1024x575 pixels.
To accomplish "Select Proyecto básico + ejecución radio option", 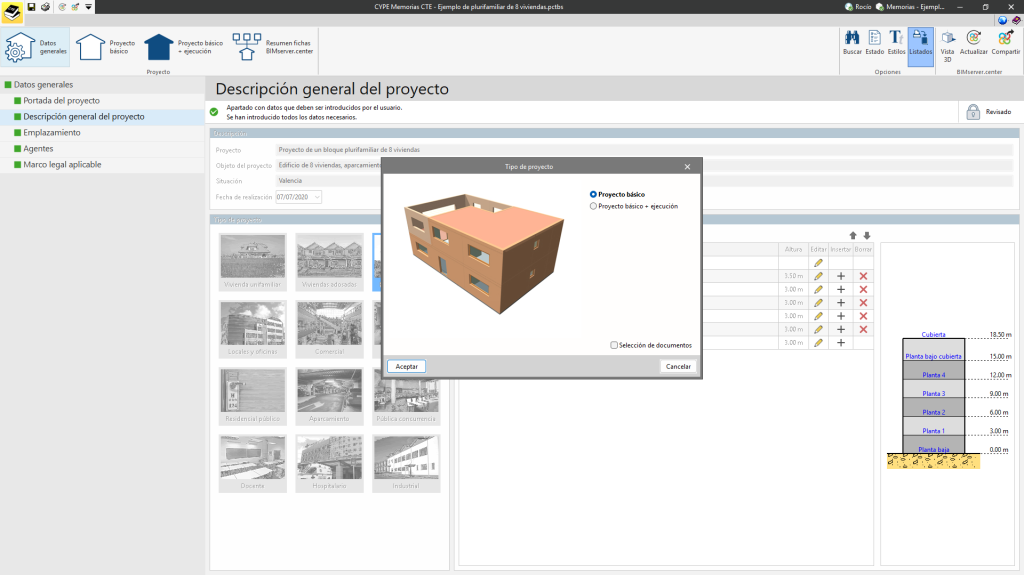I will (593, 206).
